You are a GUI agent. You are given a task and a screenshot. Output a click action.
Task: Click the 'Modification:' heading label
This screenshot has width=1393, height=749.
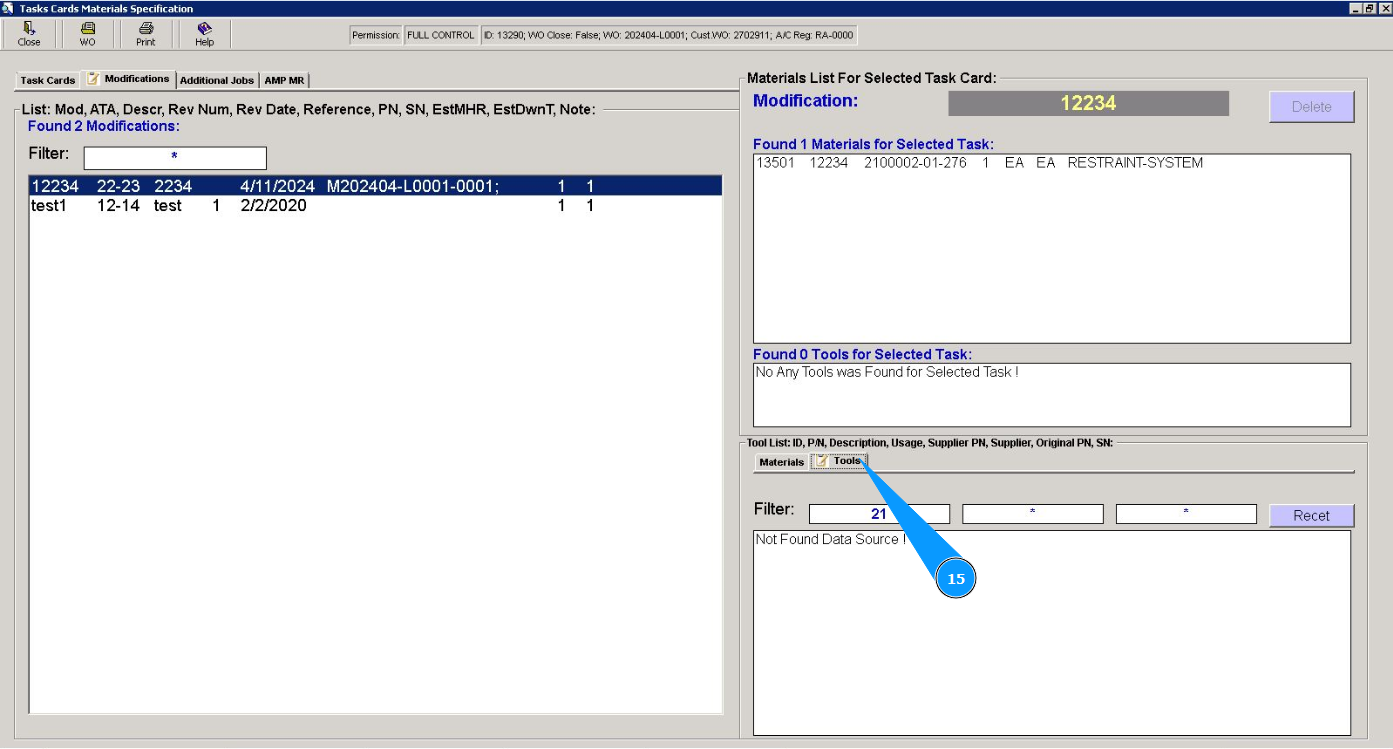[x=806, y=100]
